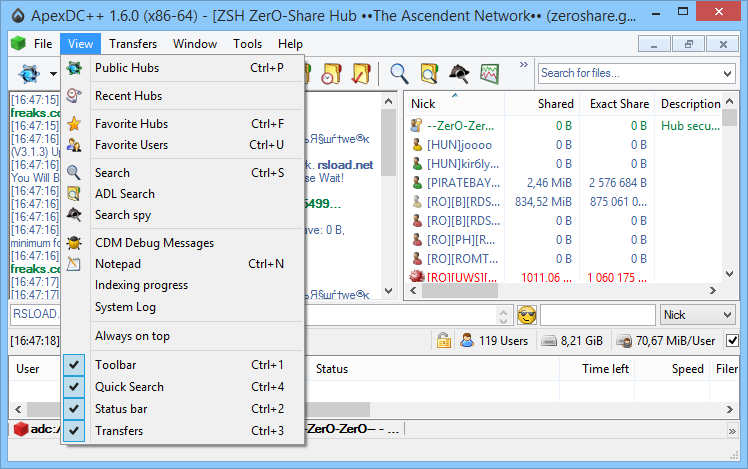748x469 pixels.
Task: Click the Notepad icon in menu
Action: 74,264
